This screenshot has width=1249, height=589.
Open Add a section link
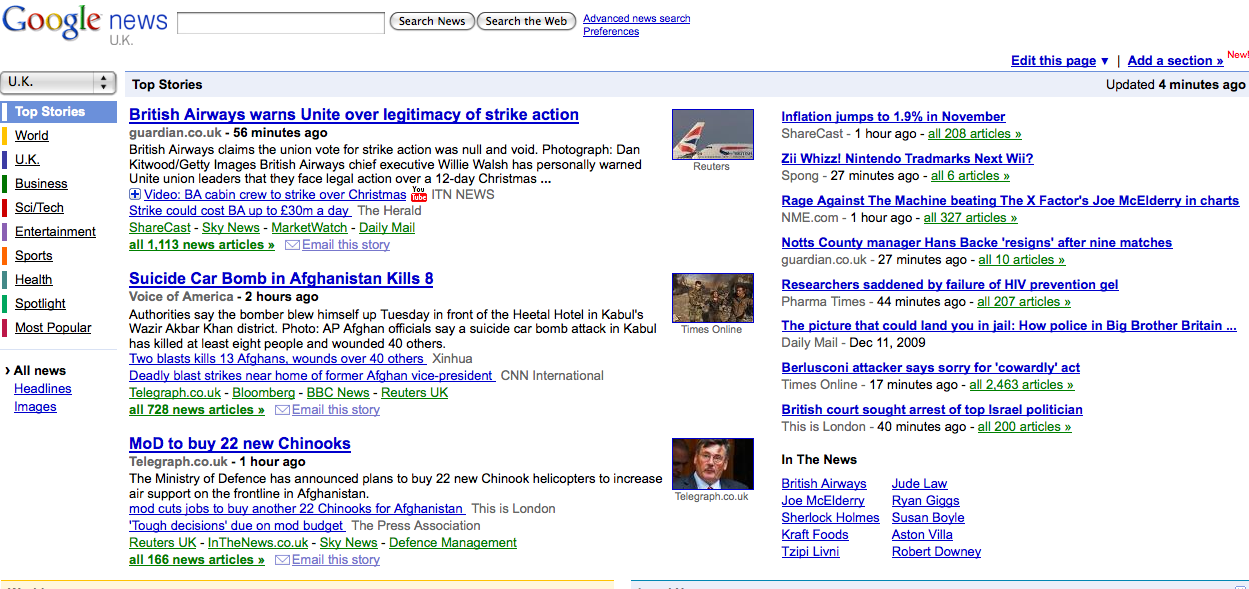click(x=1175, y=61)
